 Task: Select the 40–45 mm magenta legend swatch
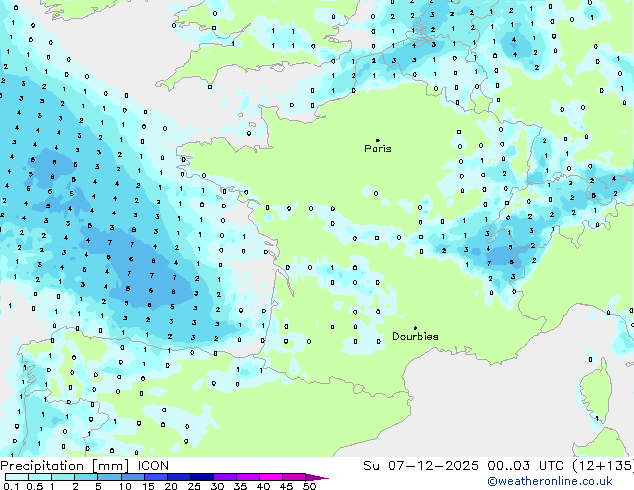(x=271, y=477)
